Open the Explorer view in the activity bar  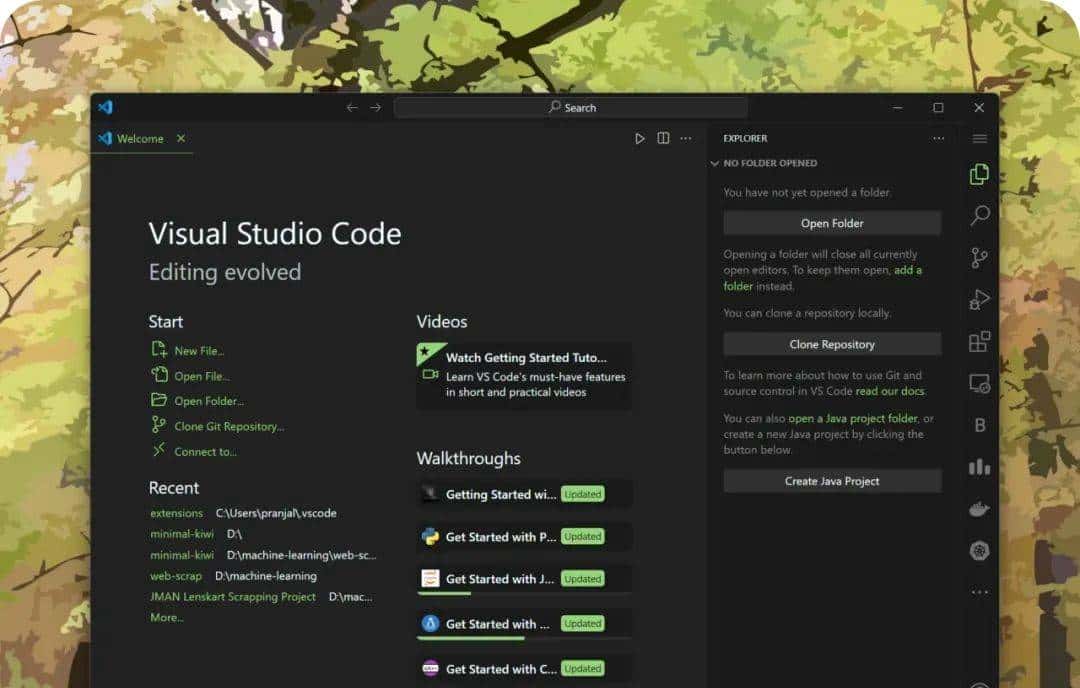coord(979,173)
